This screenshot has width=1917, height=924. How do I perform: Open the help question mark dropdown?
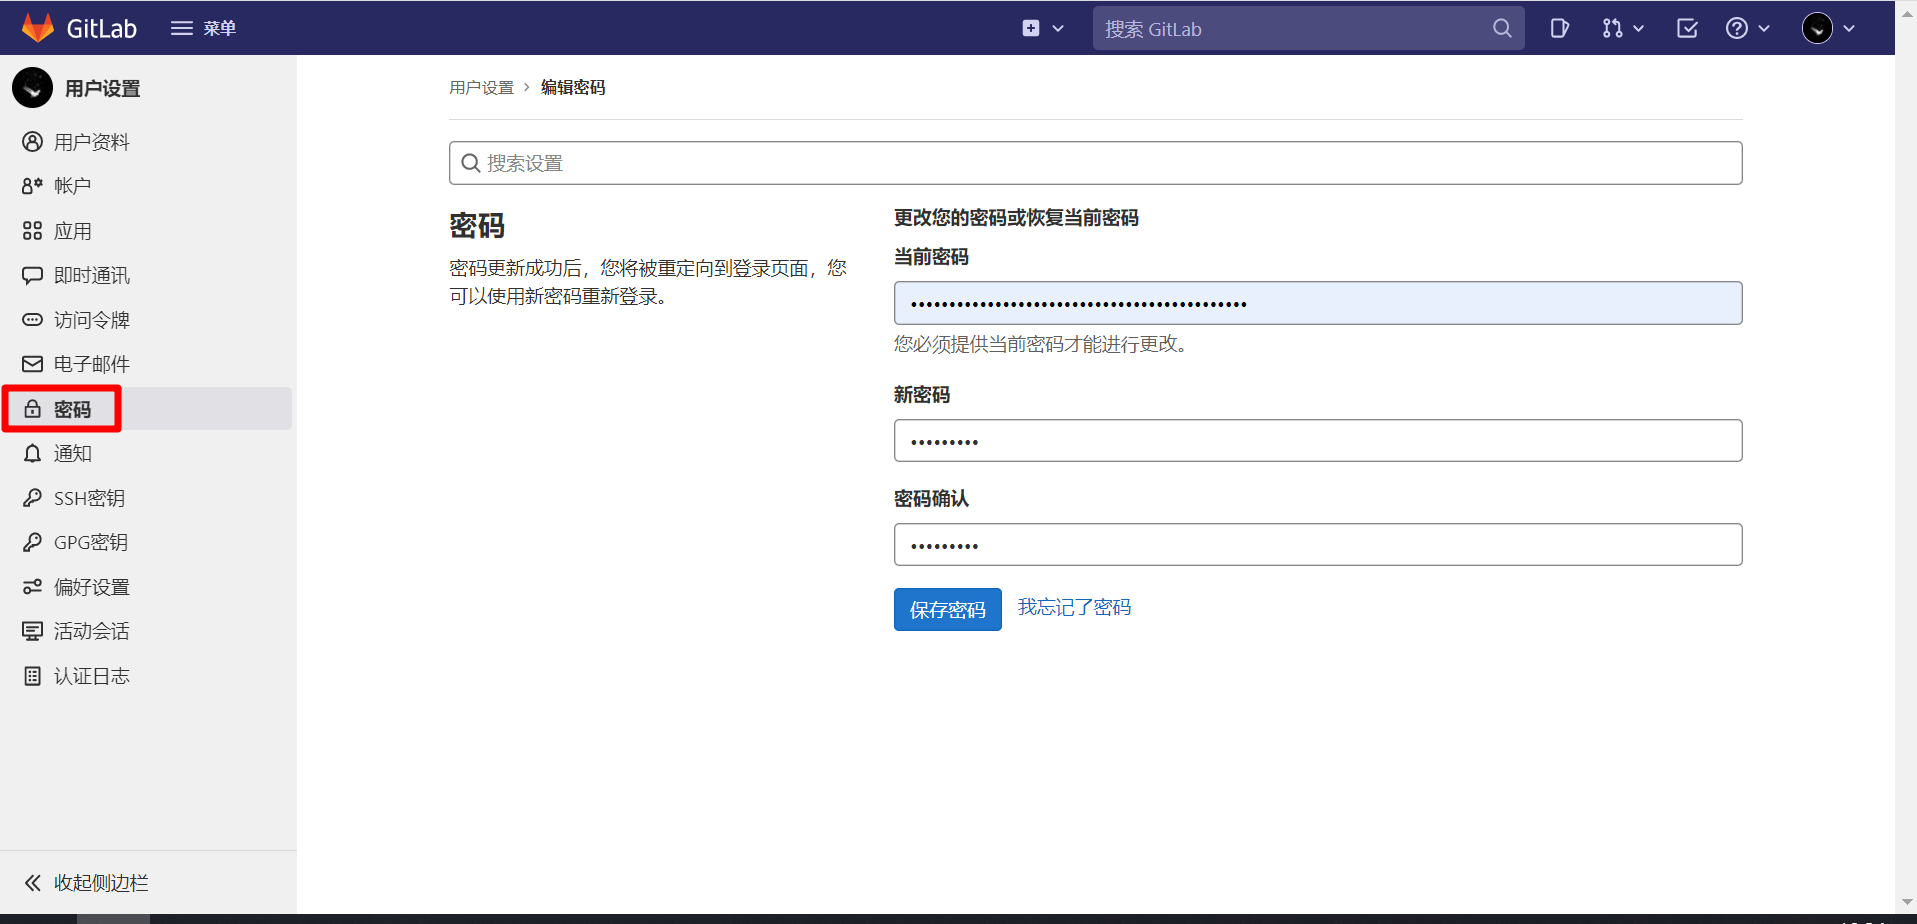[x=1747, y=28]
